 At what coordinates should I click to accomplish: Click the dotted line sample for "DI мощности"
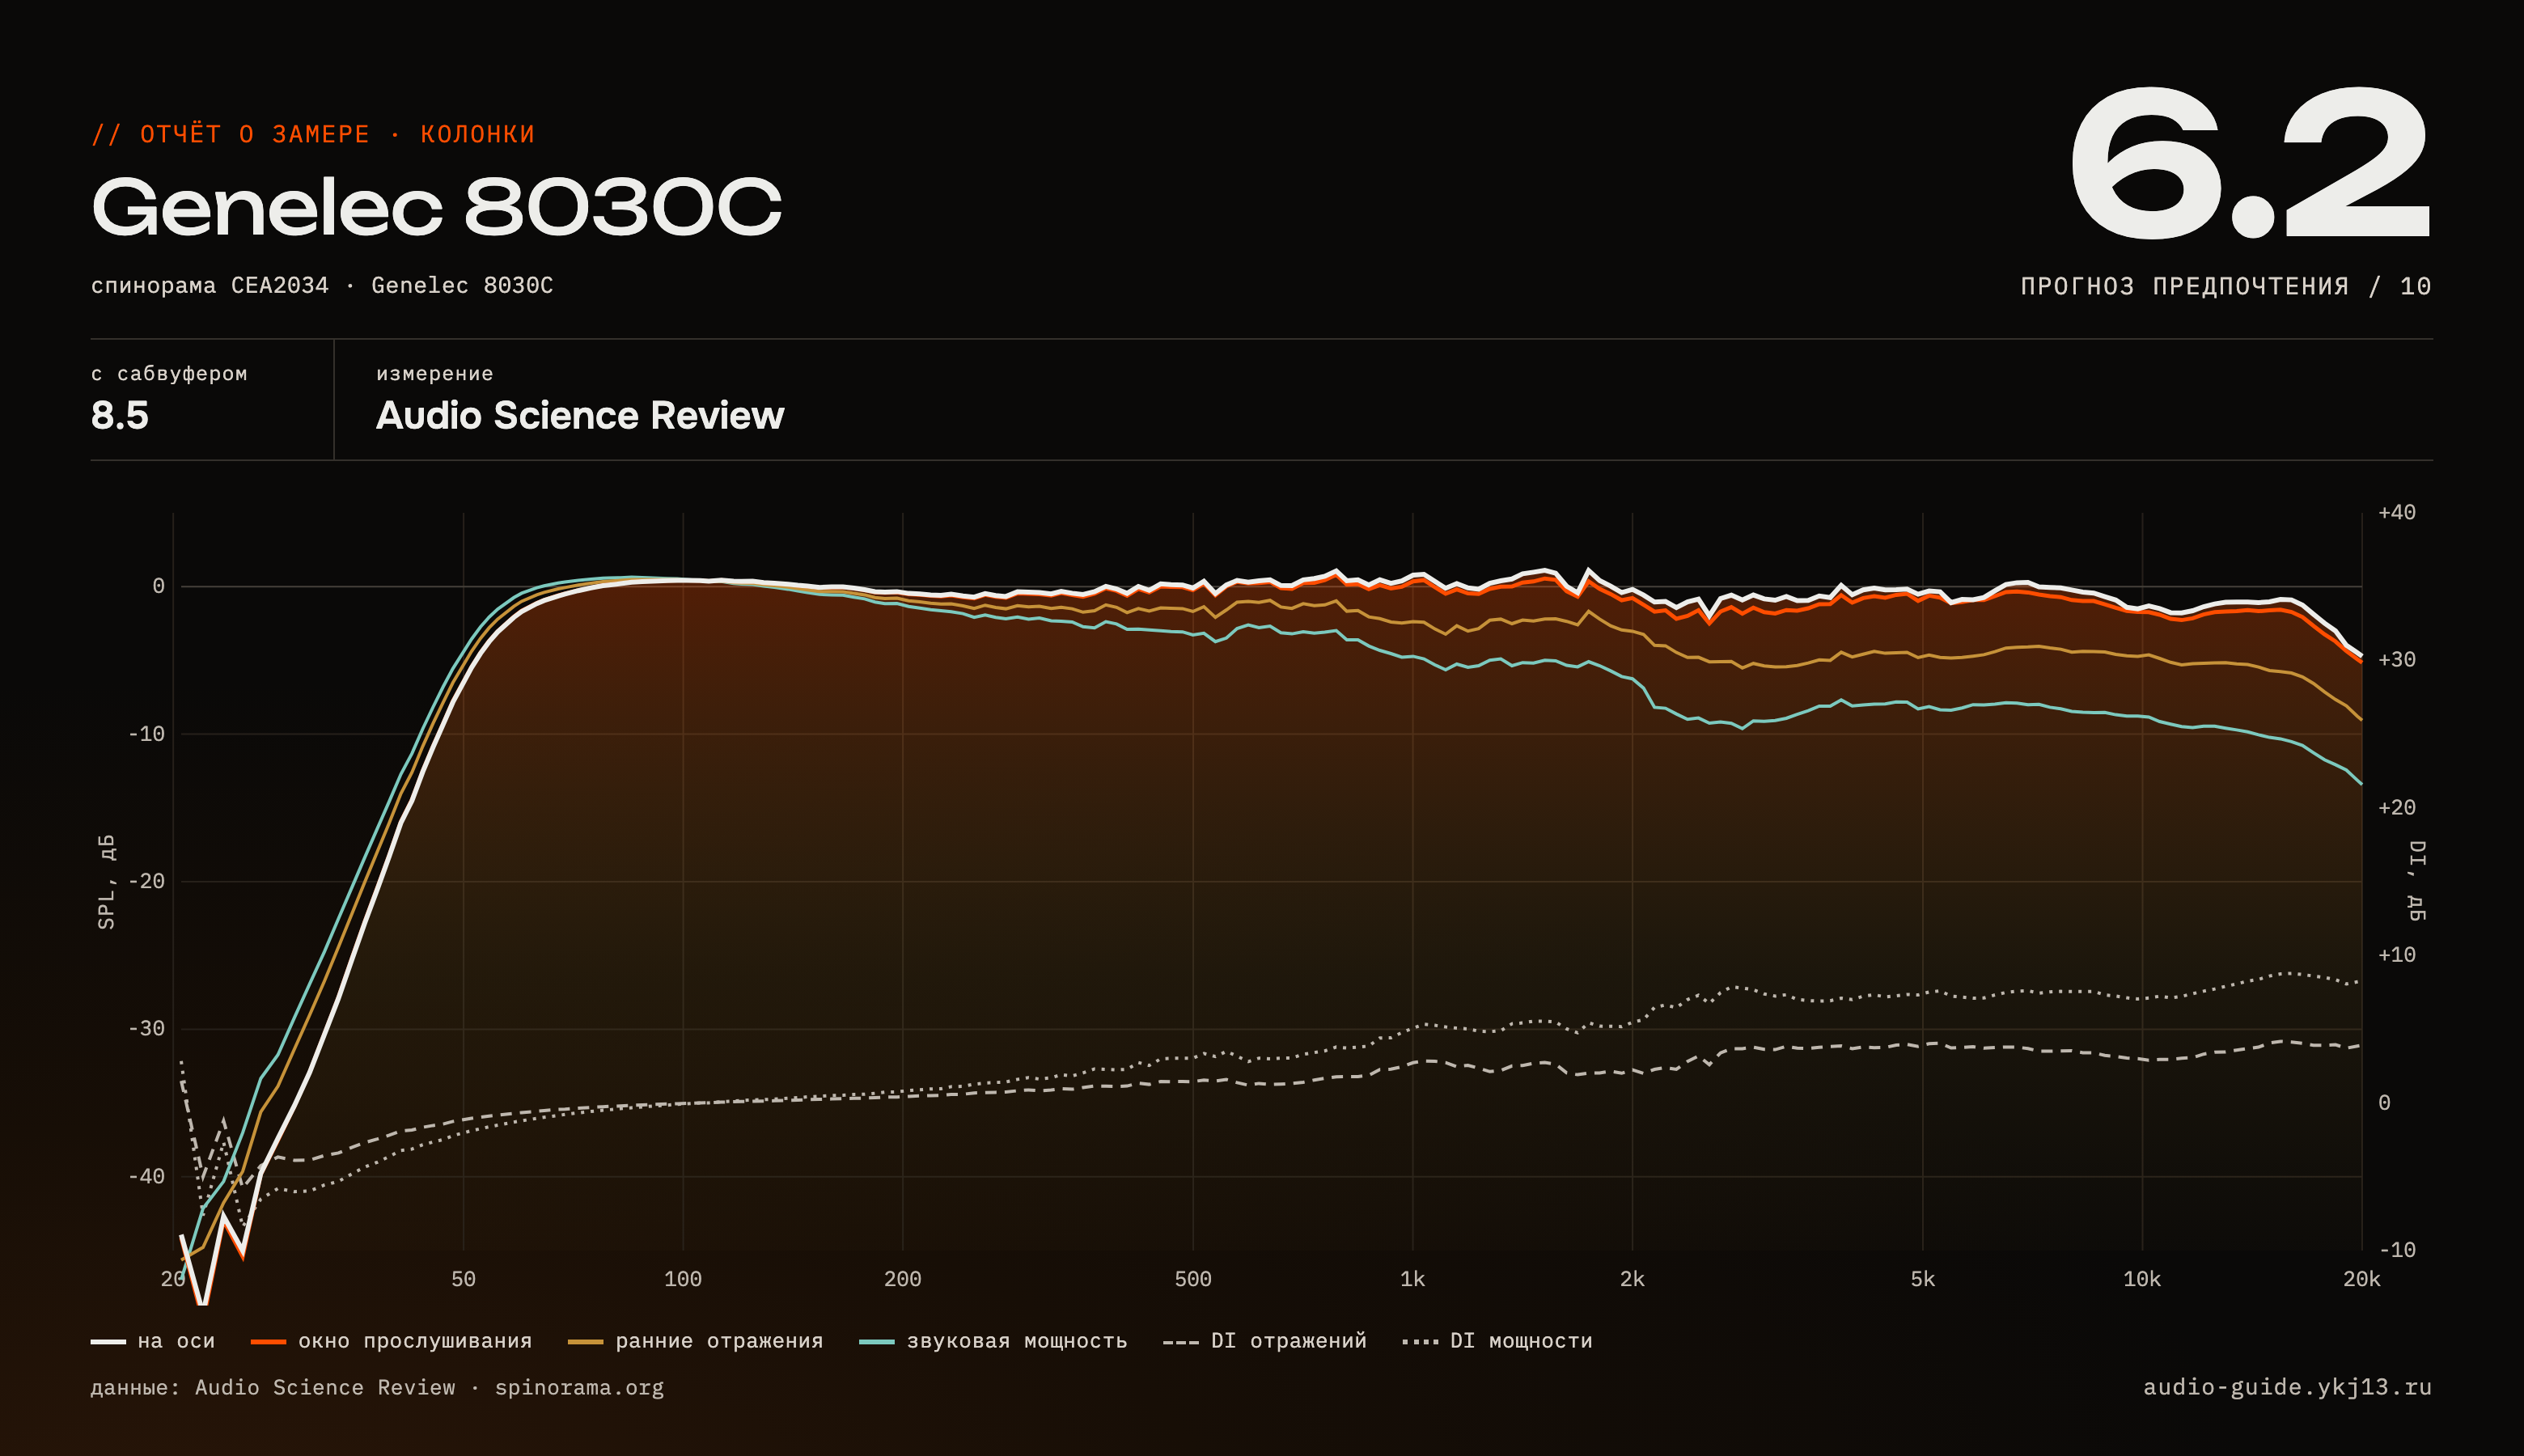1420,1342
